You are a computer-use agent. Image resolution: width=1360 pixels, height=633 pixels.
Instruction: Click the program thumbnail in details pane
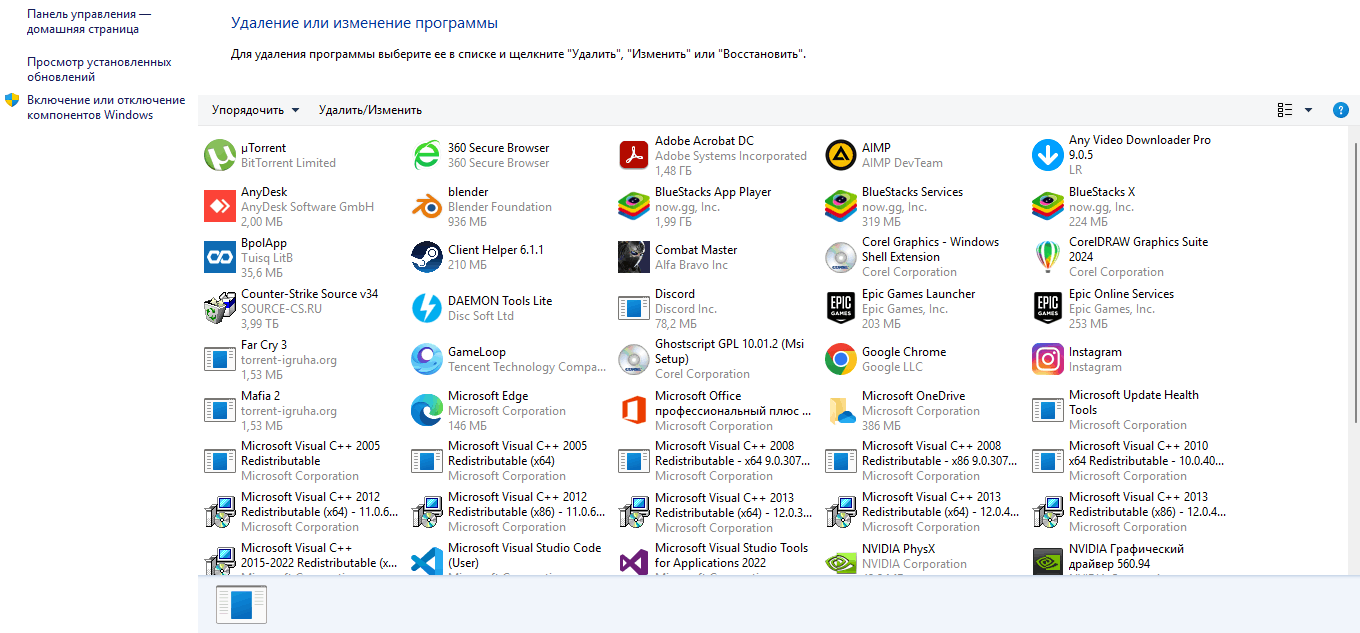[x=242, y=605]
